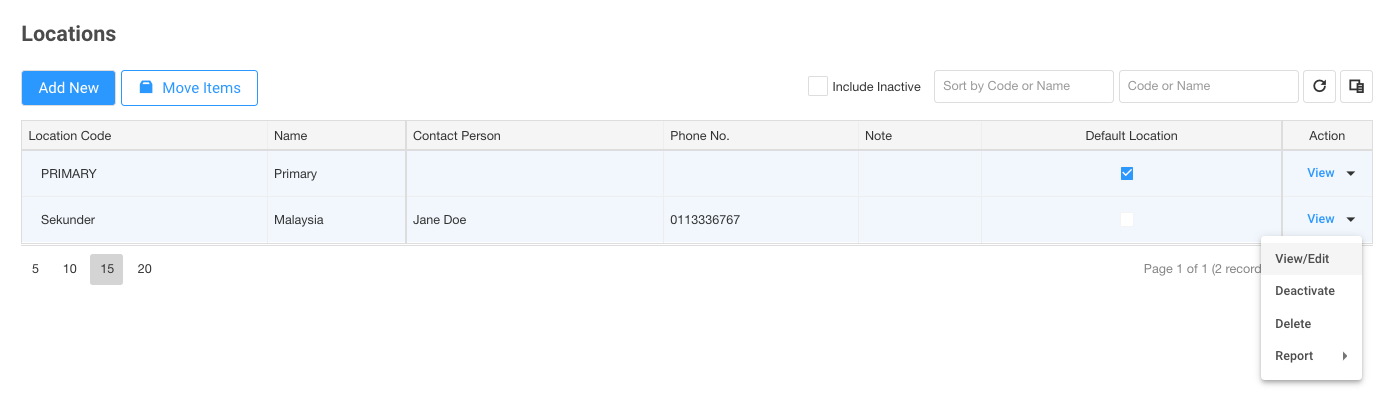Toggle the Include Inactive checkbox

click(818, 86)
